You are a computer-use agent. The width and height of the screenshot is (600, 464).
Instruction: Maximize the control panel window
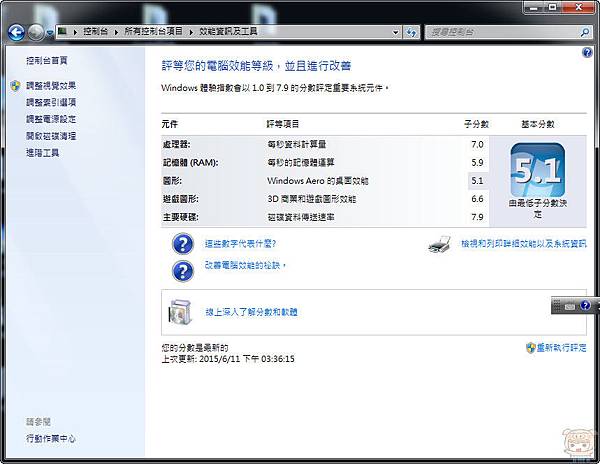coord(553,7)
